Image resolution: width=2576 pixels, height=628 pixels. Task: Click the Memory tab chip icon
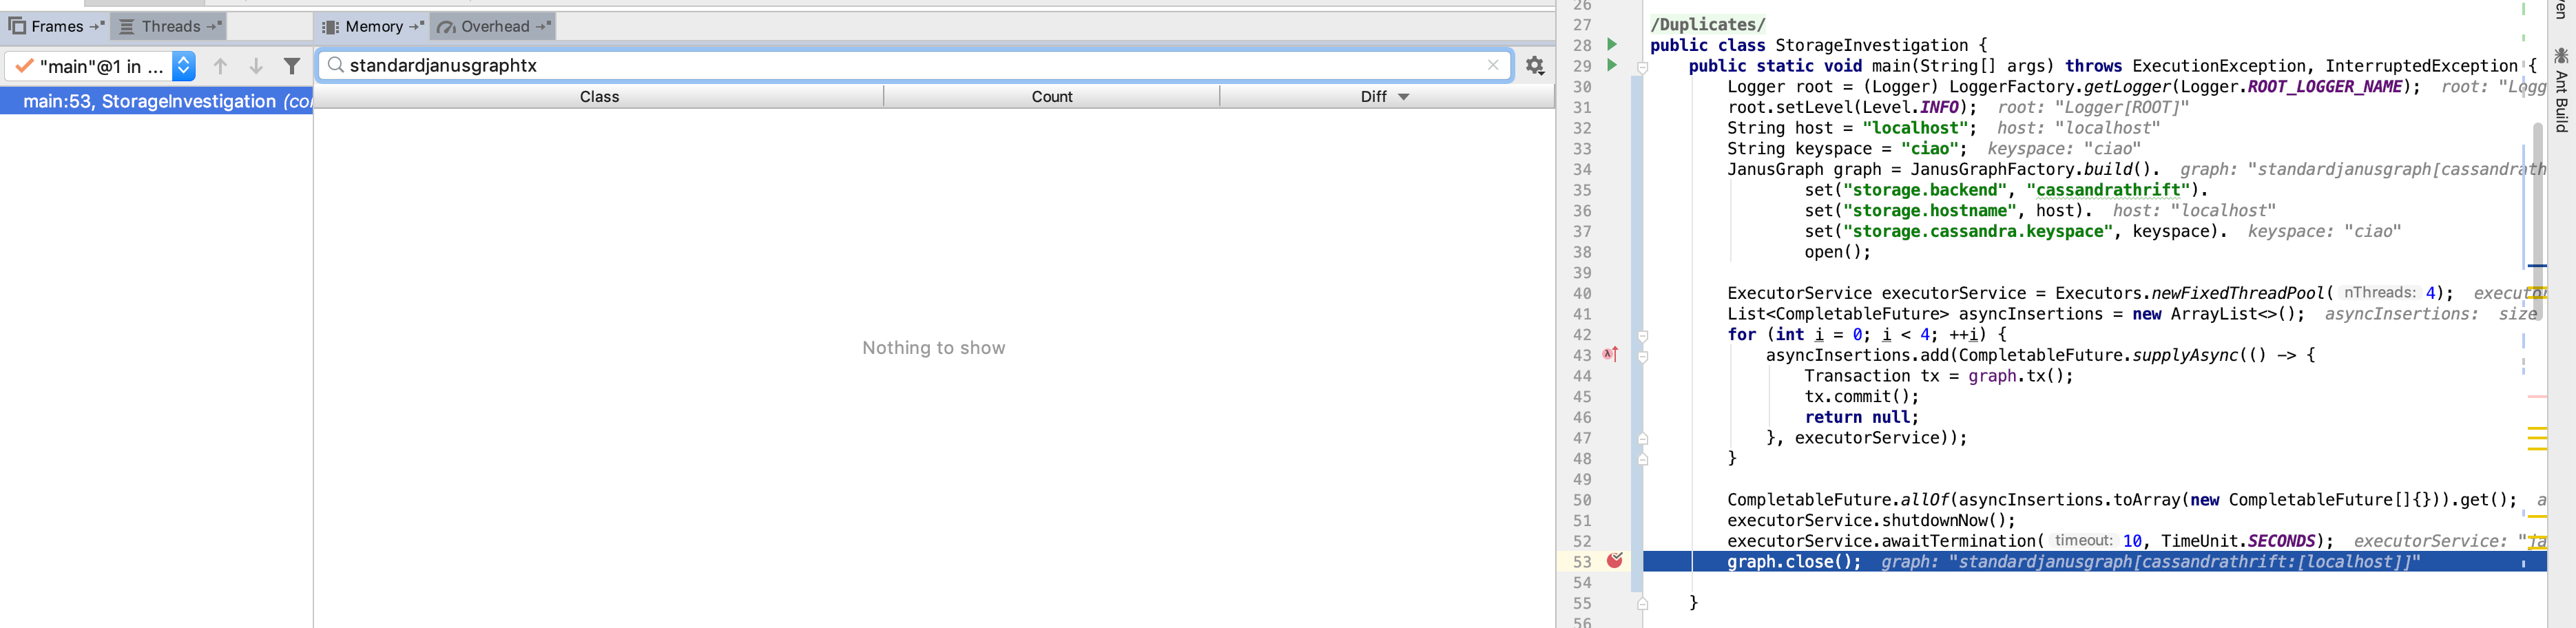click(331, 27)
